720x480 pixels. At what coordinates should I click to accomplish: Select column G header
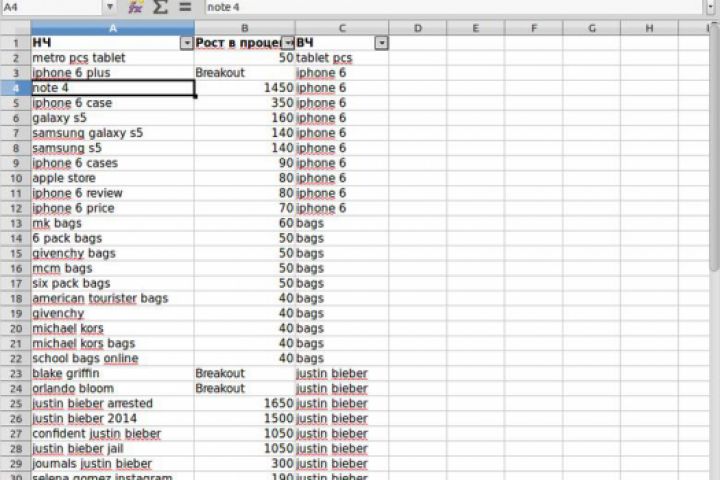point(591,28)
